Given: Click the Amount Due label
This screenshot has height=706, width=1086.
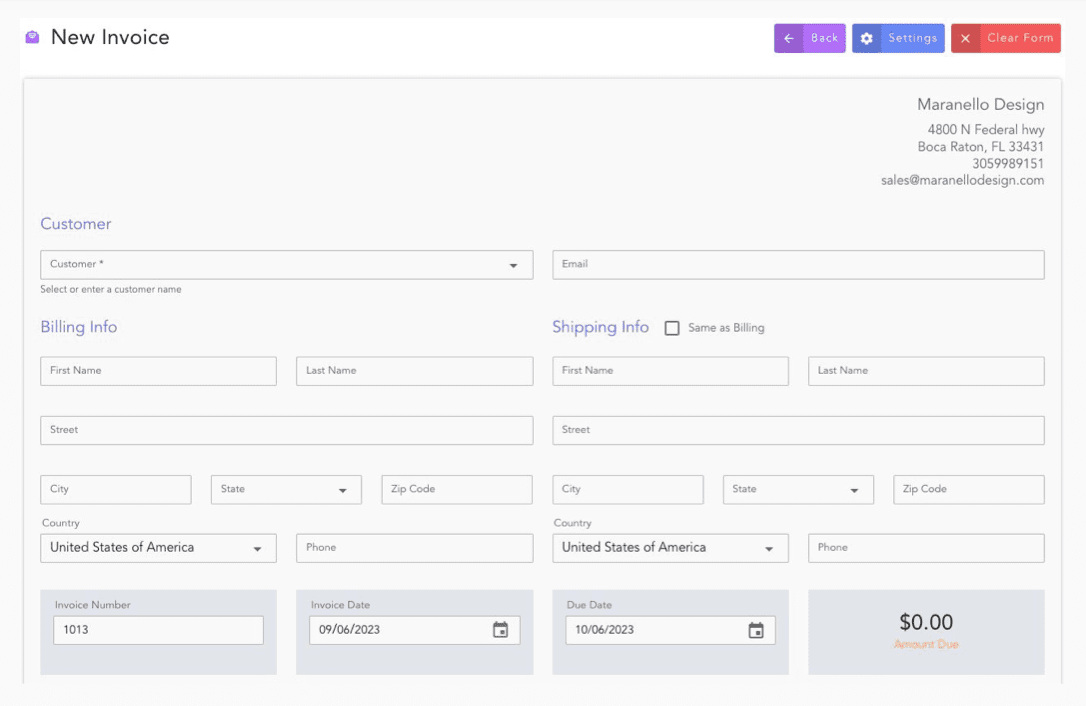Looking at the screenshot, I should [926, 645].
